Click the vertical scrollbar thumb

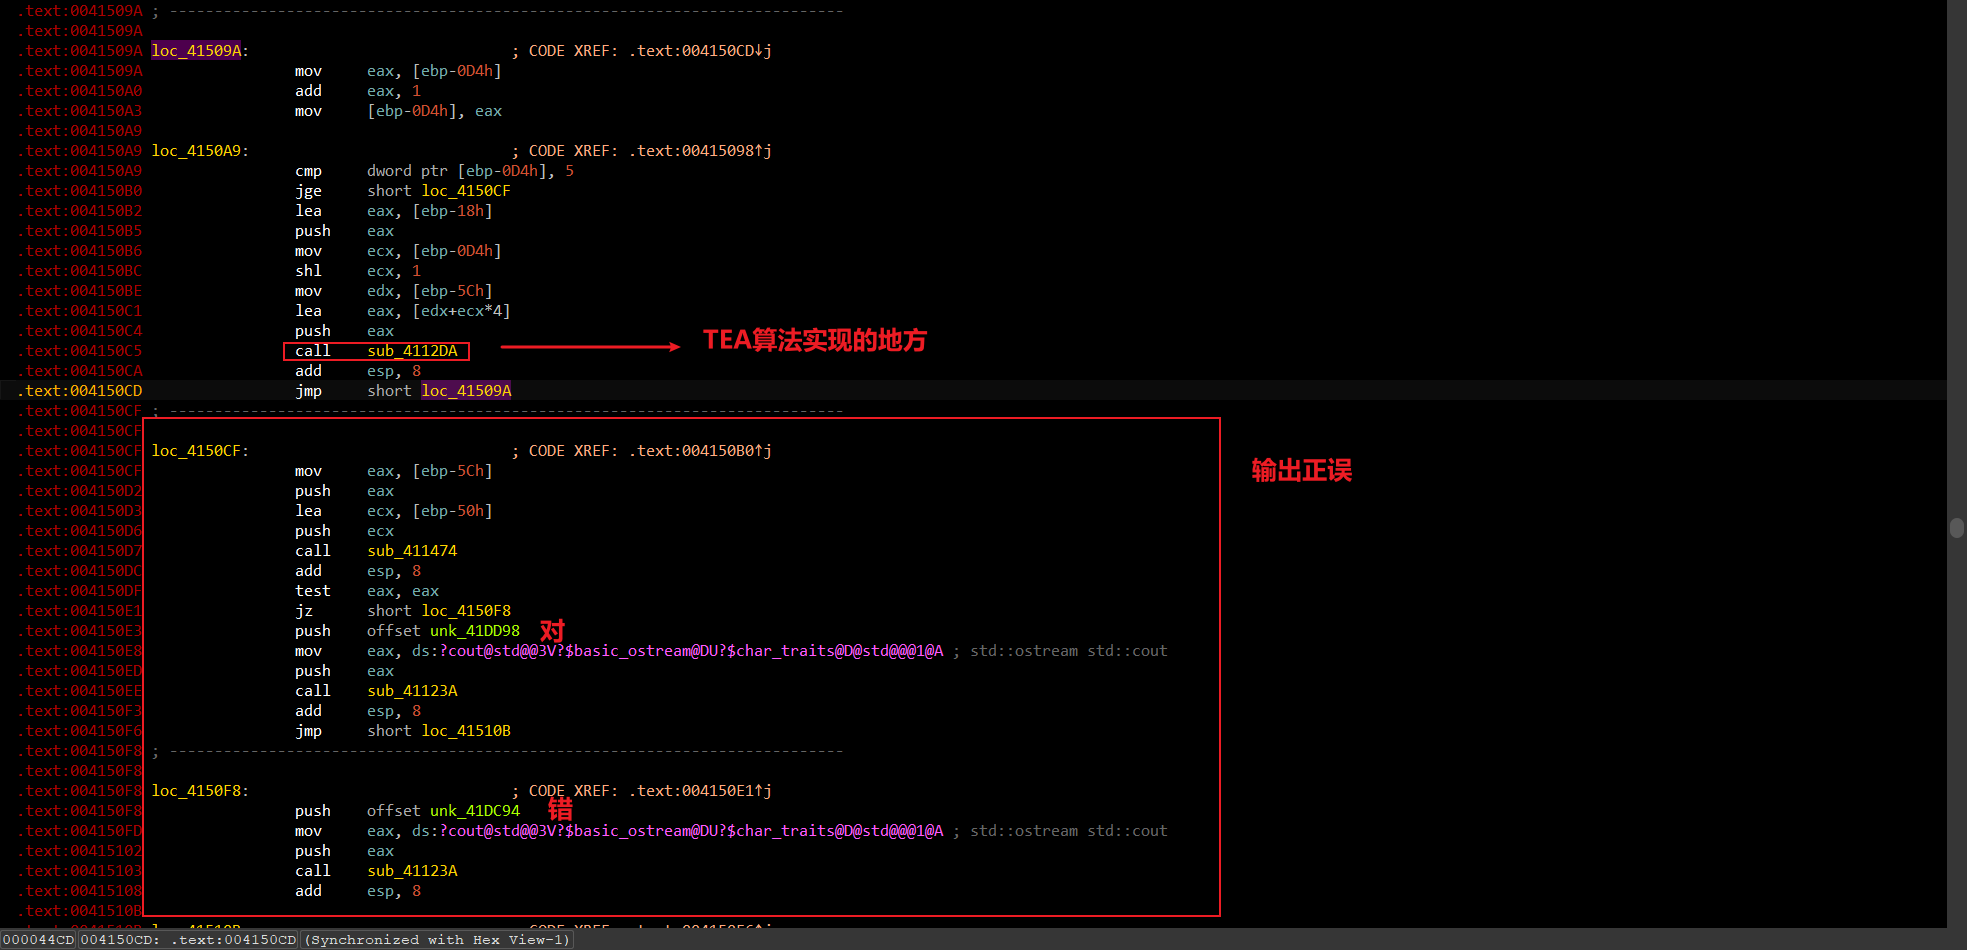point(1957,528)
